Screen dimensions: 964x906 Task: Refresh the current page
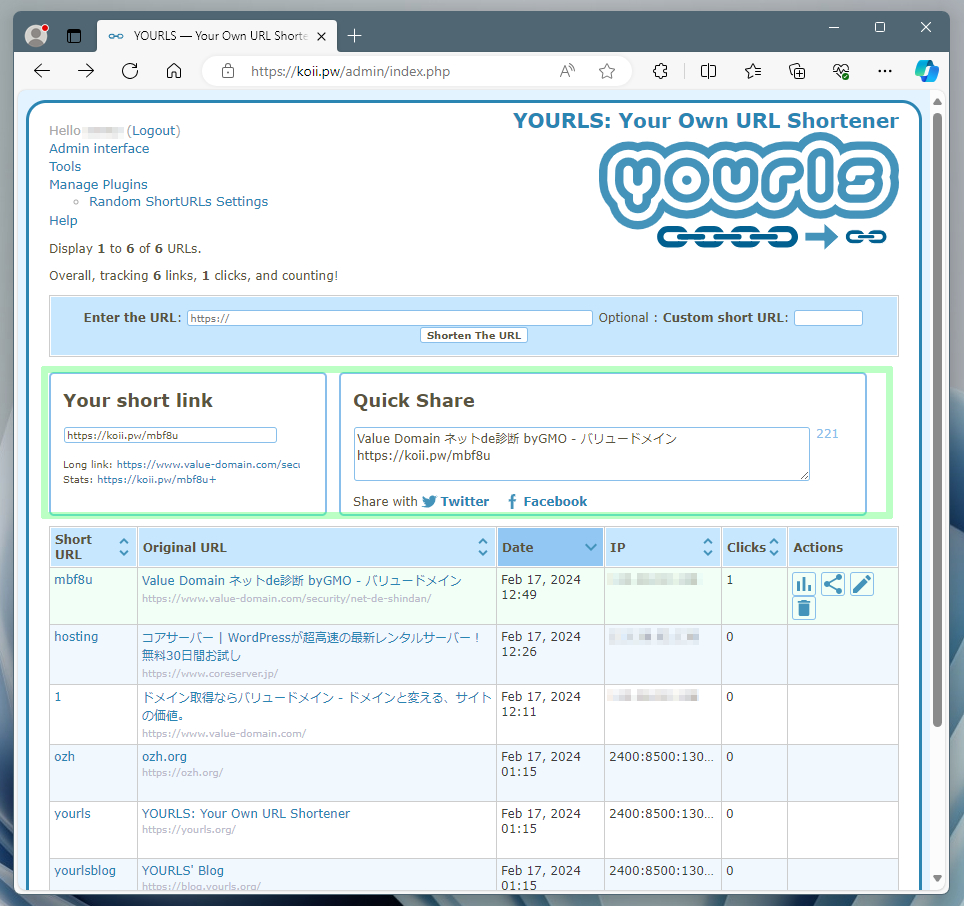point(130,71)
